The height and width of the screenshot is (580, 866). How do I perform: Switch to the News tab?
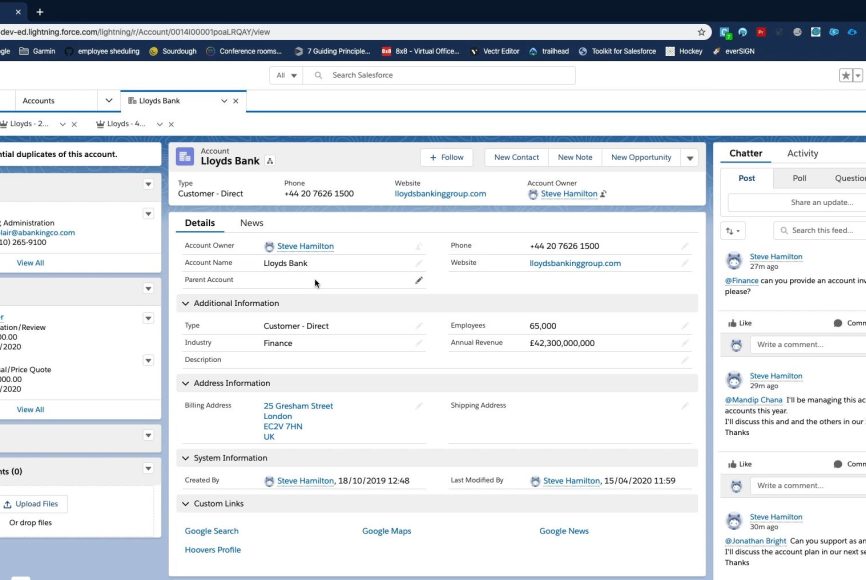(x=251, y=223)
